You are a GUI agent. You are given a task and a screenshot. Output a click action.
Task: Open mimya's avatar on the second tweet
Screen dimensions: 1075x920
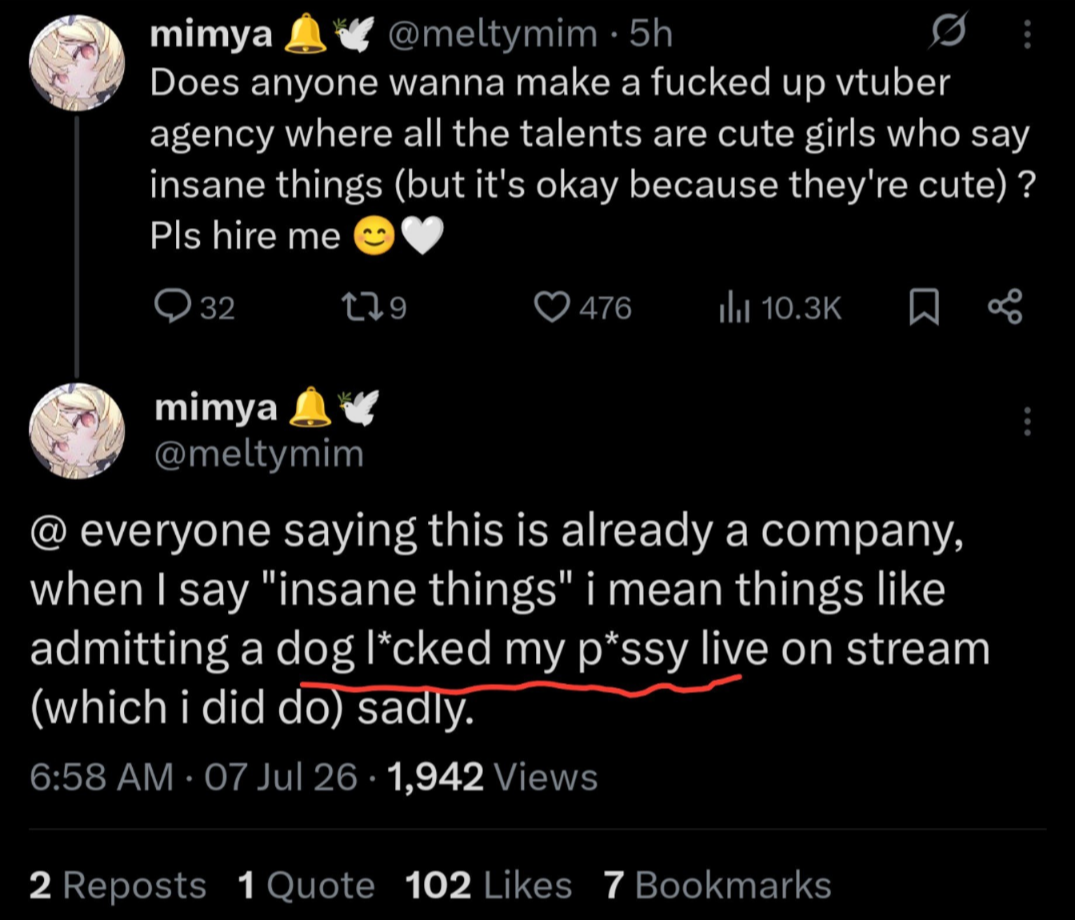(x=77, y=431)
